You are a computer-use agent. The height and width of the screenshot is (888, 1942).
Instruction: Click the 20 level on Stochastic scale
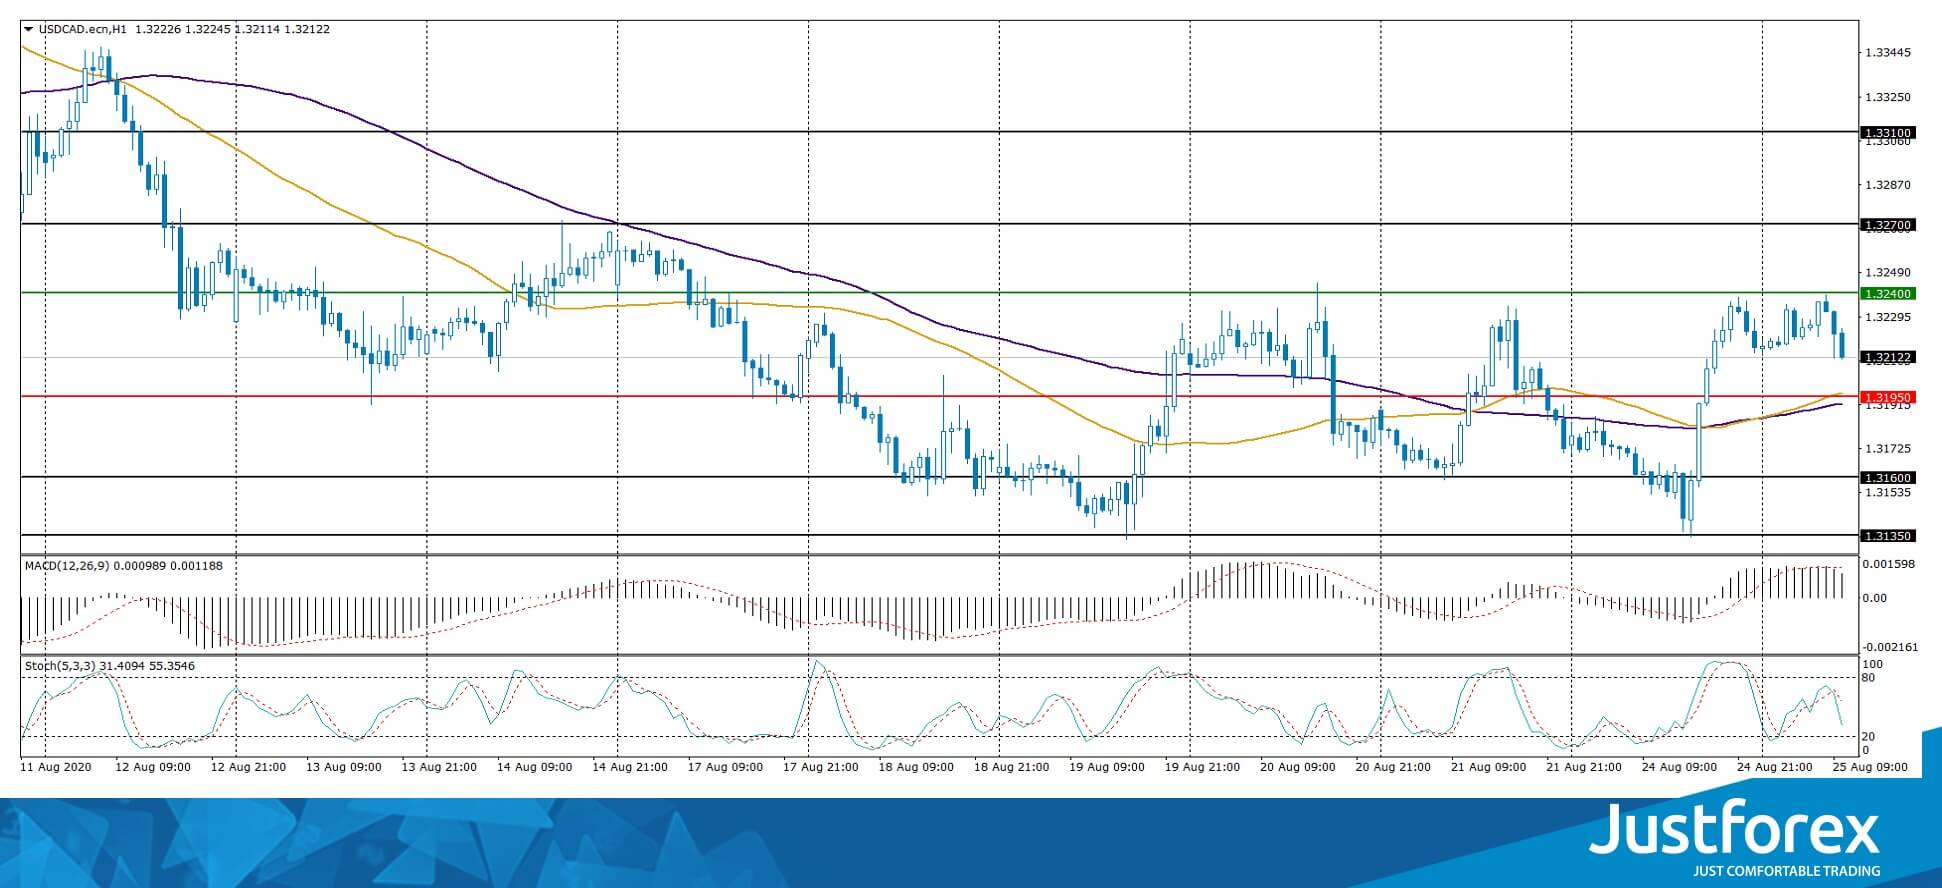pos(1868,737)
